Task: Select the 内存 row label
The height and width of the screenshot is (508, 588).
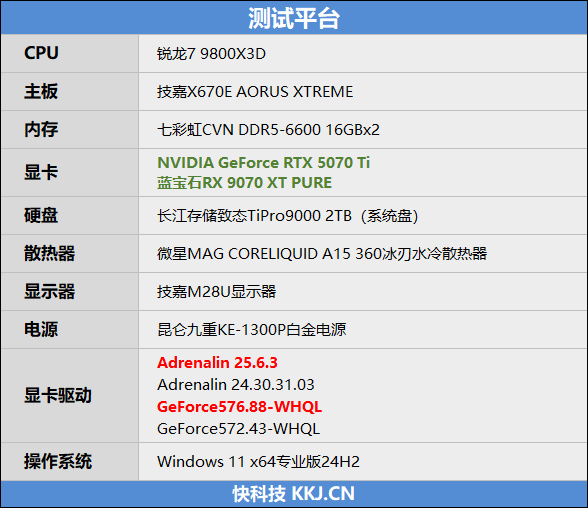Action: [x=41, y=129]
